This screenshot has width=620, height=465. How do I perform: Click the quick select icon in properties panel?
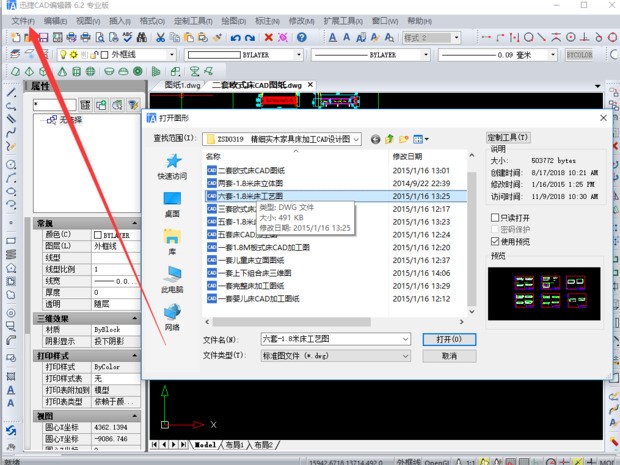tap(133, 105)
